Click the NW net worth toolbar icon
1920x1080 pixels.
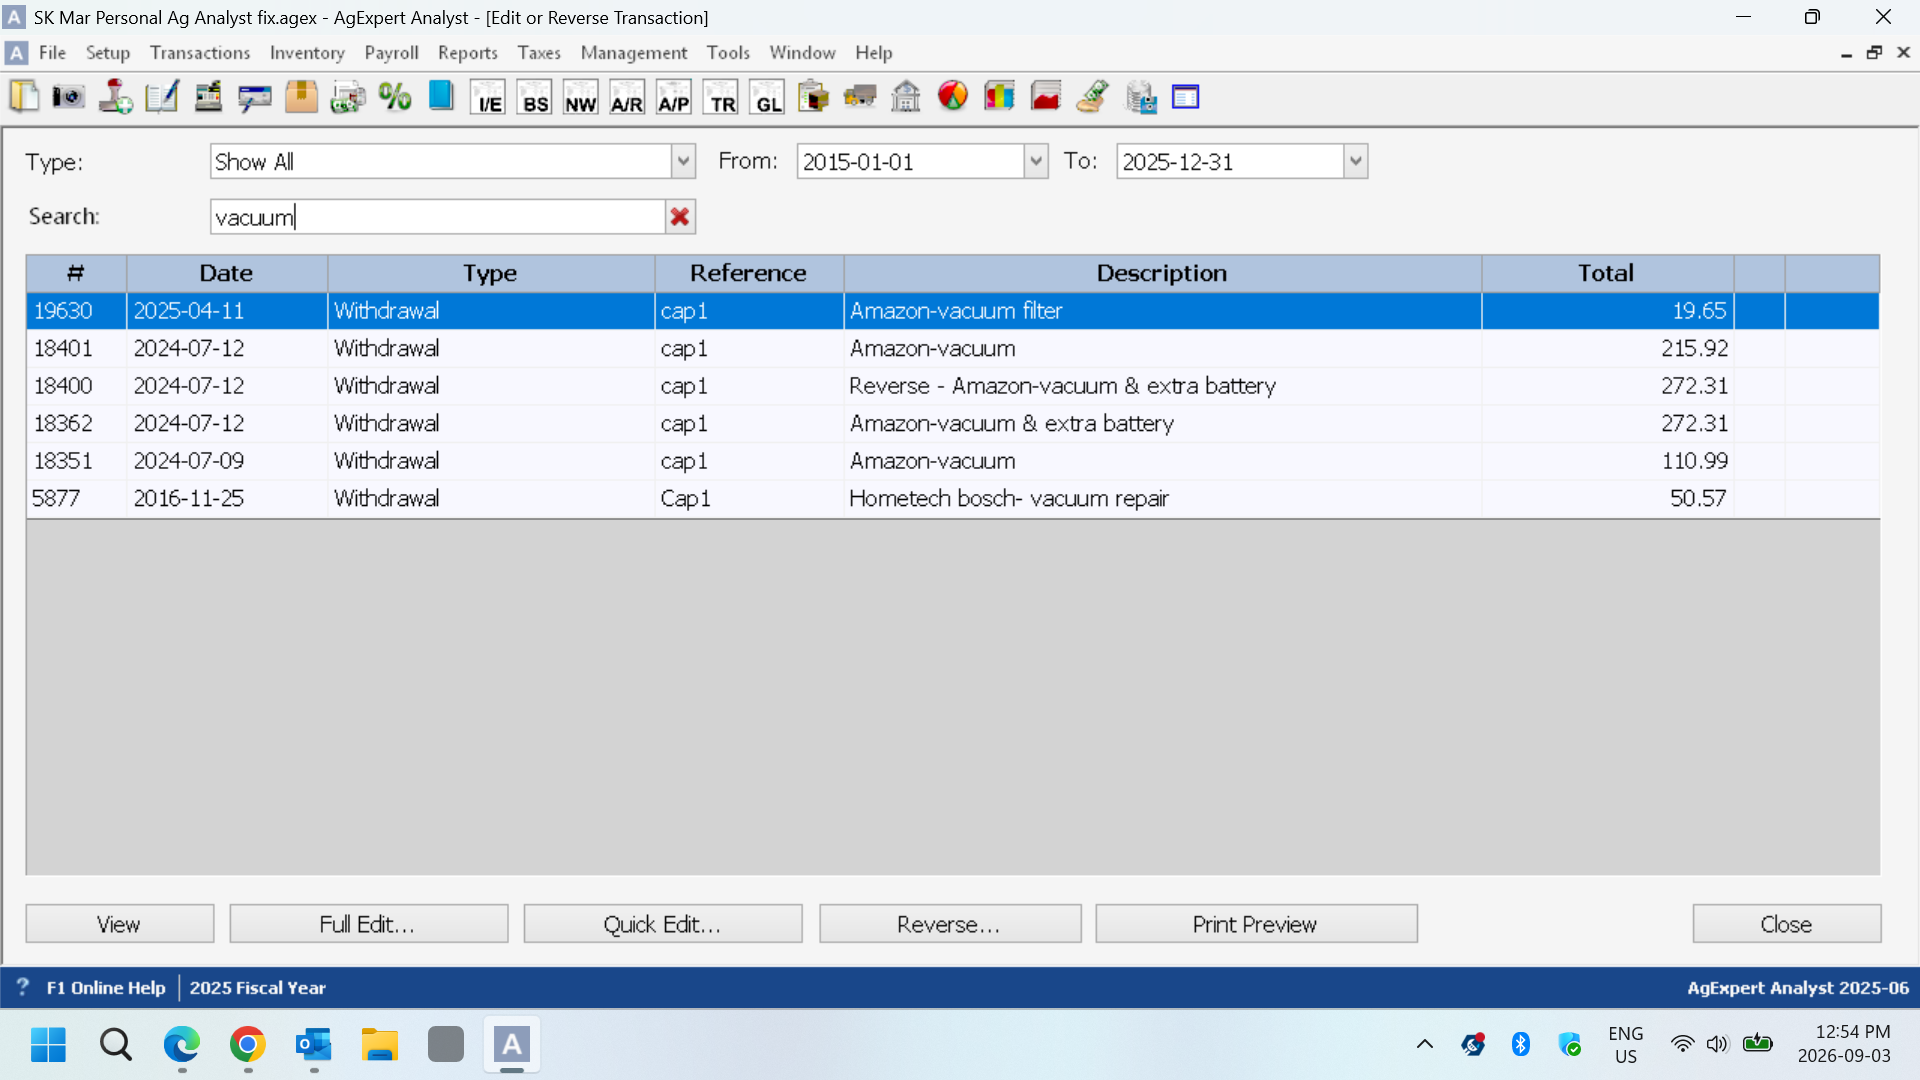(581, 97)
